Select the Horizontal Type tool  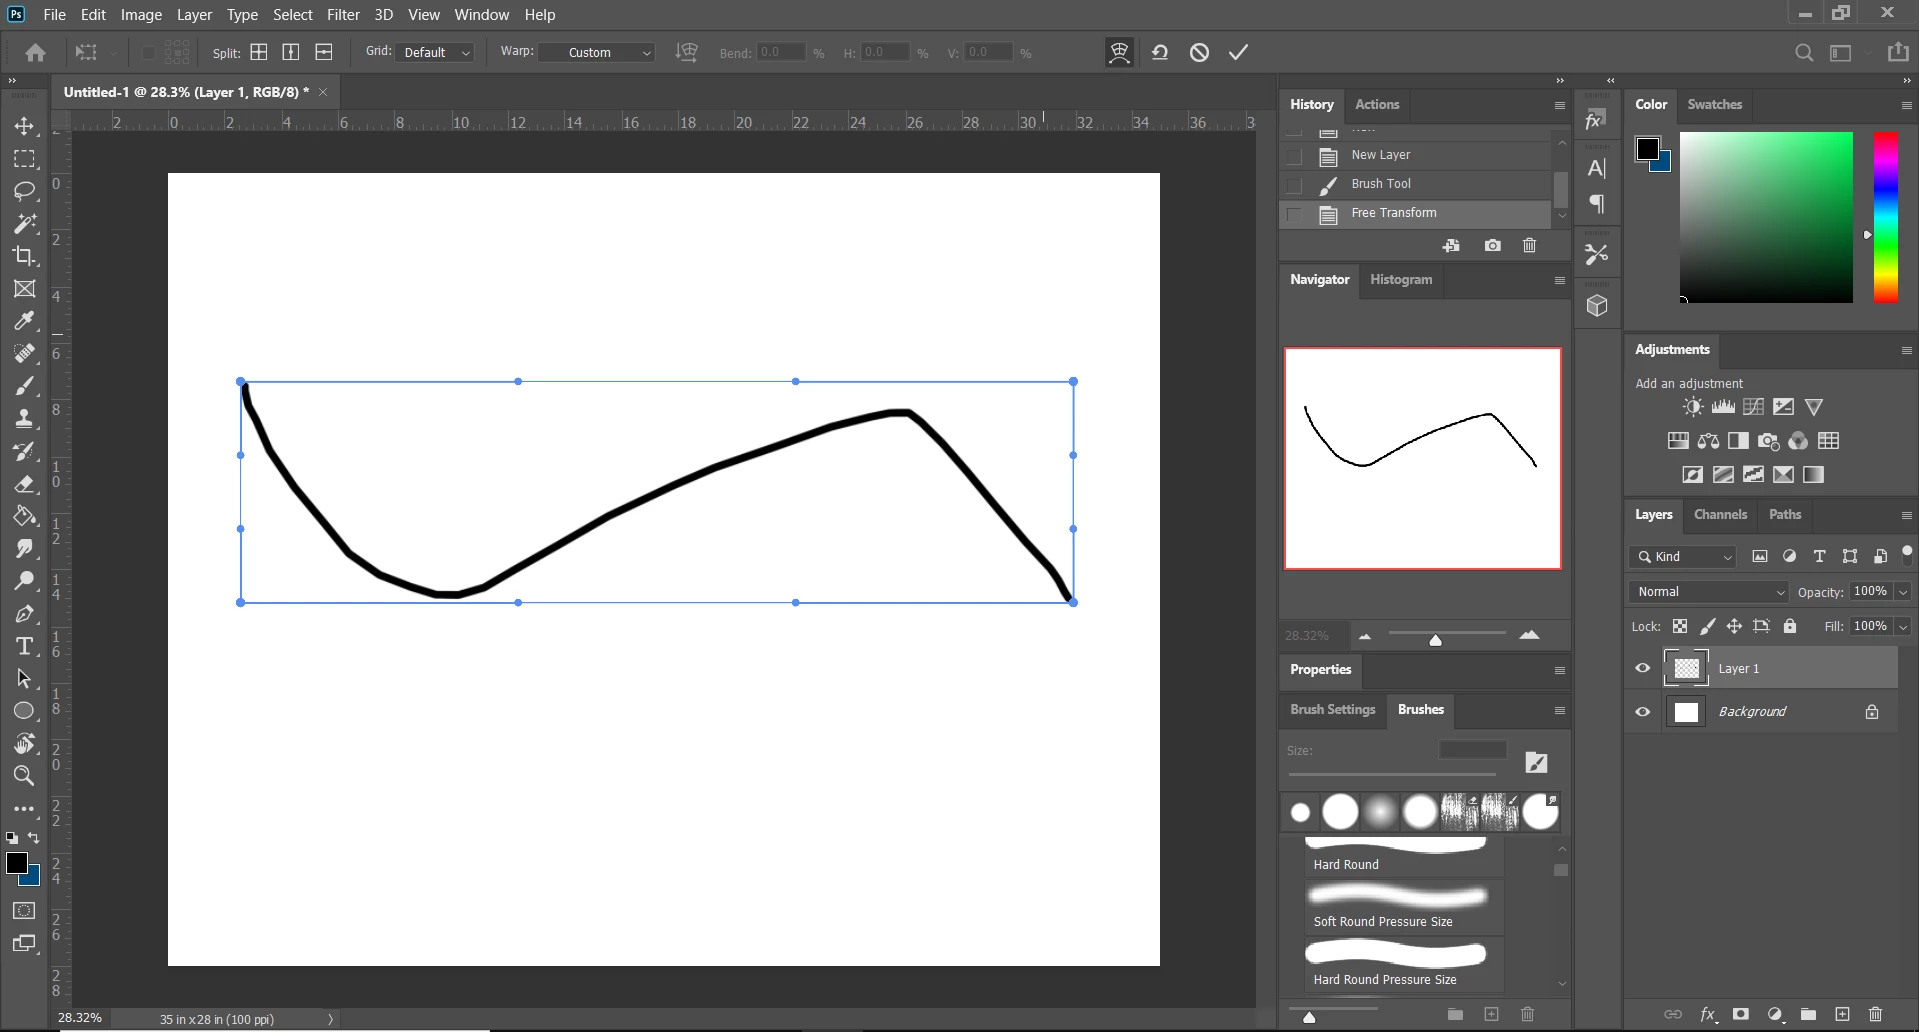(x=24, y=646)
